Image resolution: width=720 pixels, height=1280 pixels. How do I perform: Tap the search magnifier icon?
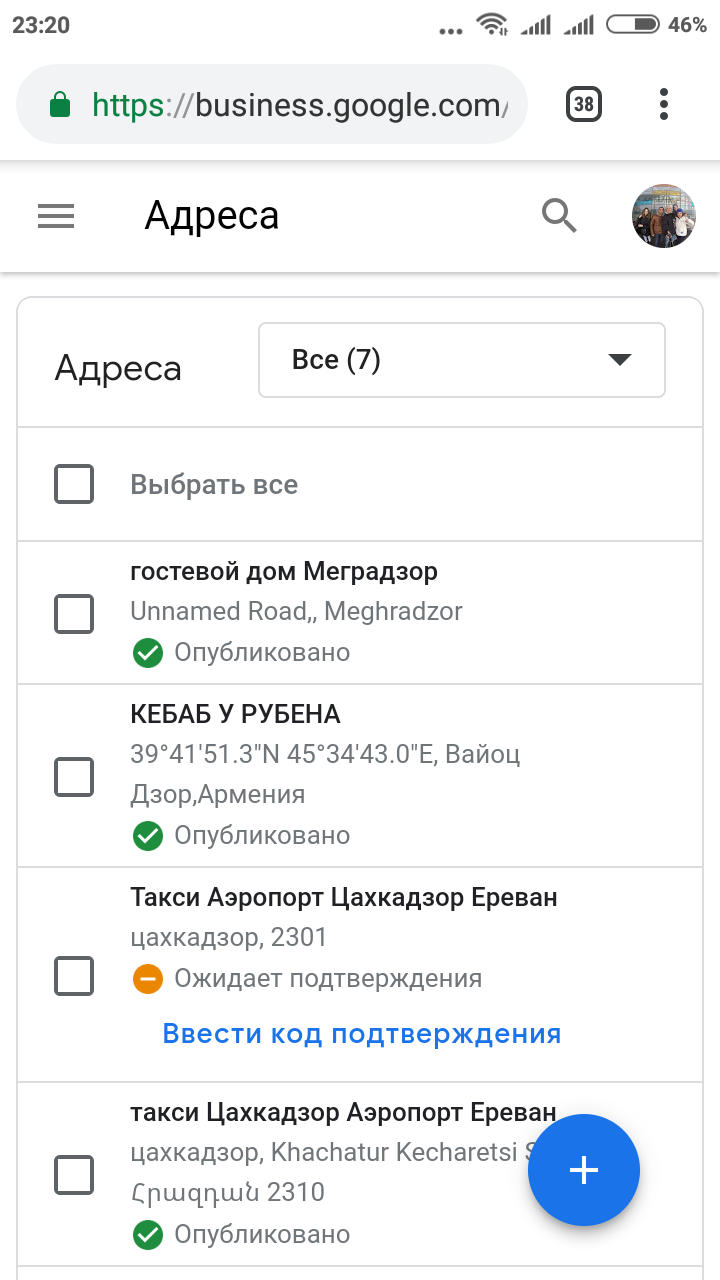(560, 216)
